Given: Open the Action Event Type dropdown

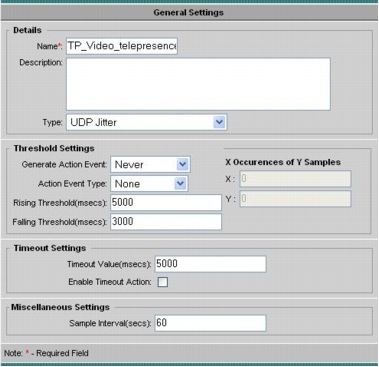Looking at the screenshot, I should (x=149, y=183).
